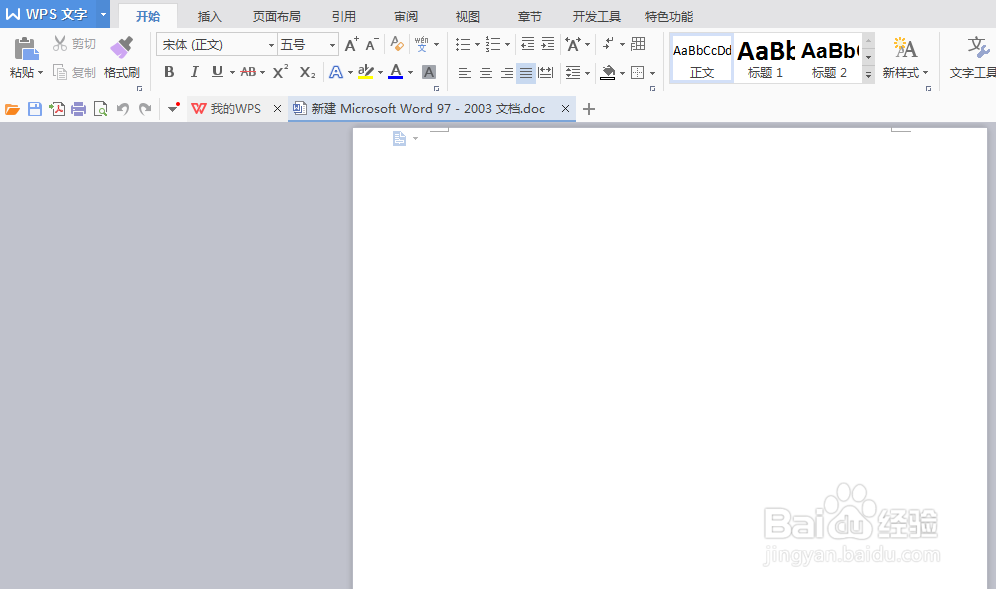Export to PDF icon
Image resolution: width=996 pixels, height=589 pixels.
[x=57, y=109]
